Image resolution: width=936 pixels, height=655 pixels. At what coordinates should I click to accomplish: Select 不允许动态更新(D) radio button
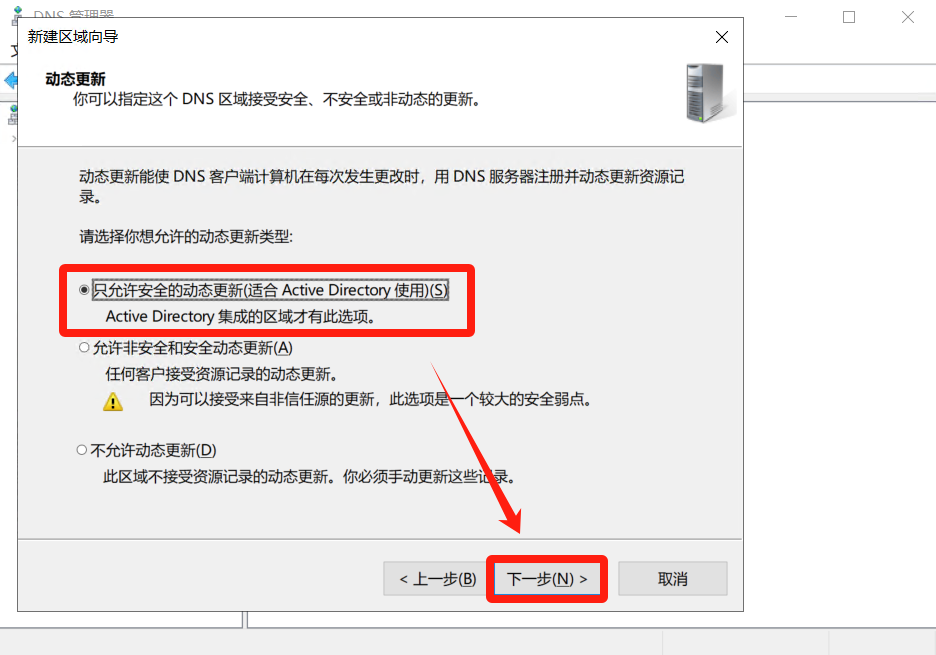click(82, 450)
